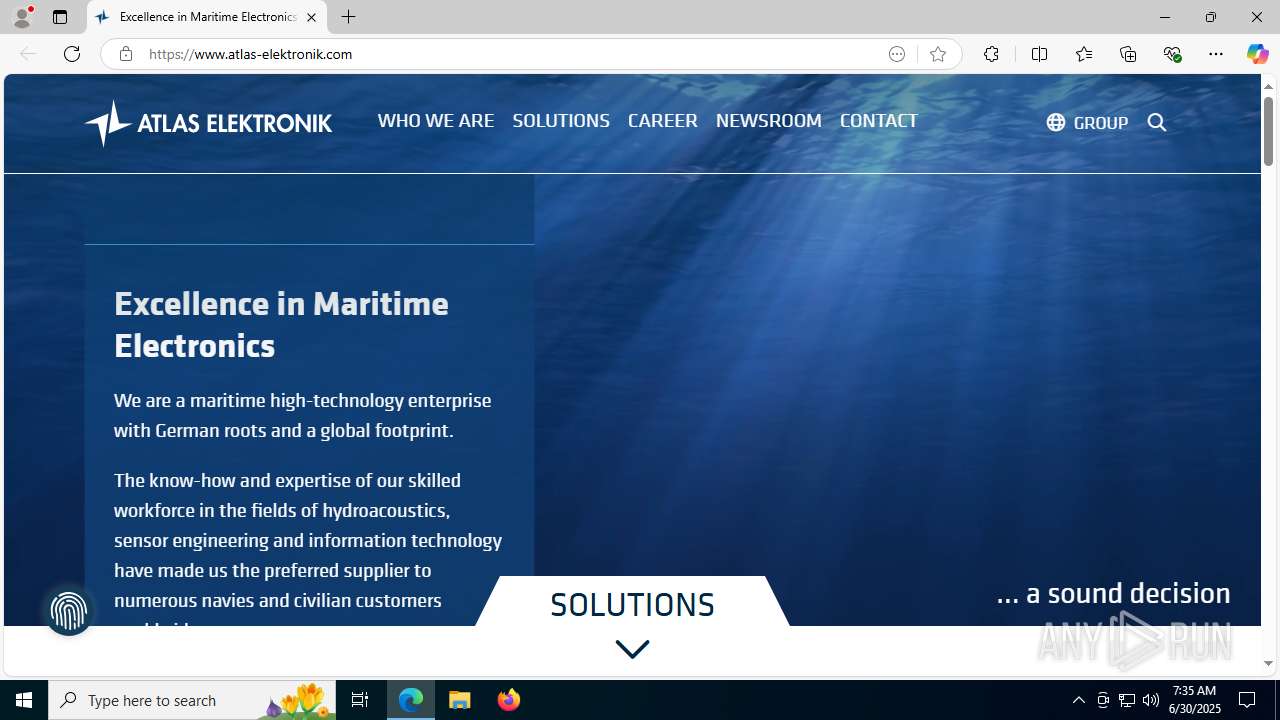
Task: Open a new tab with plus button
Action: 348,17
